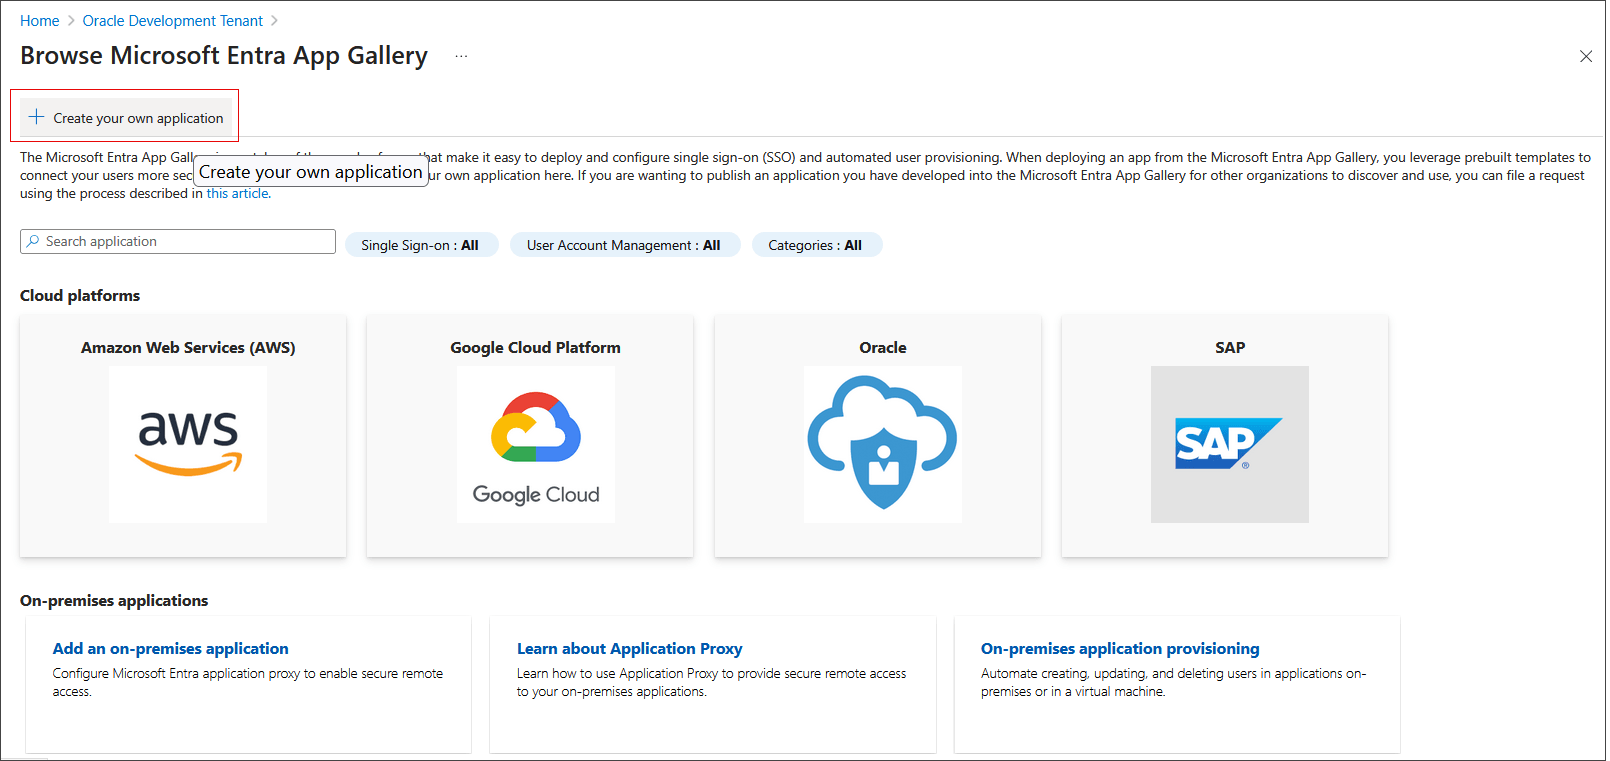
Task: Click 'Configure Microsoft Entra application proxy' description
Action: (248, 682)
